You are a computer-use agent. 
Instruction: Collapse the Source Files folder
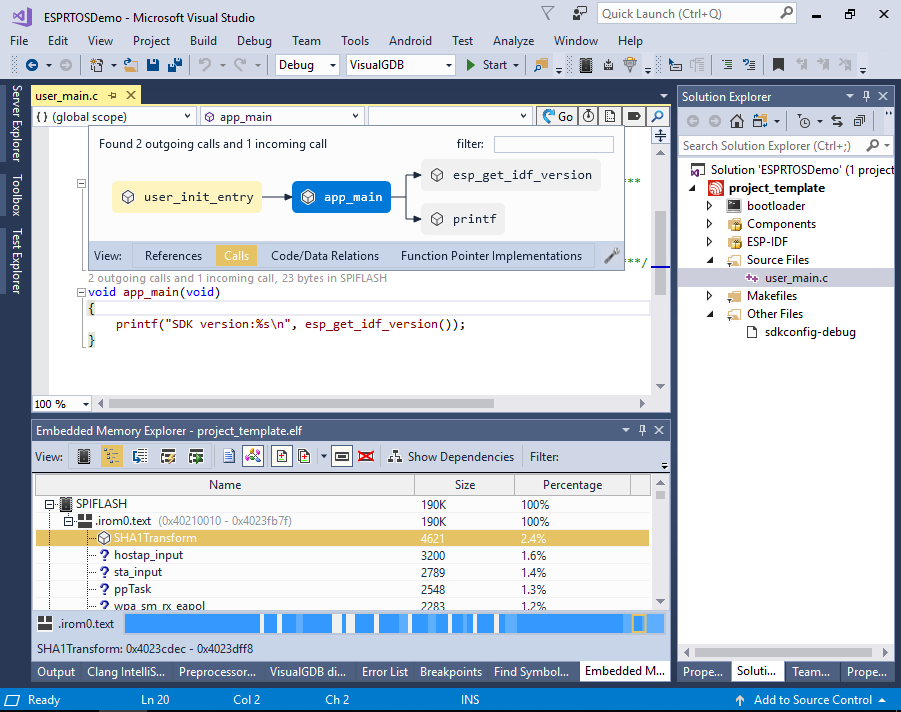710,260
